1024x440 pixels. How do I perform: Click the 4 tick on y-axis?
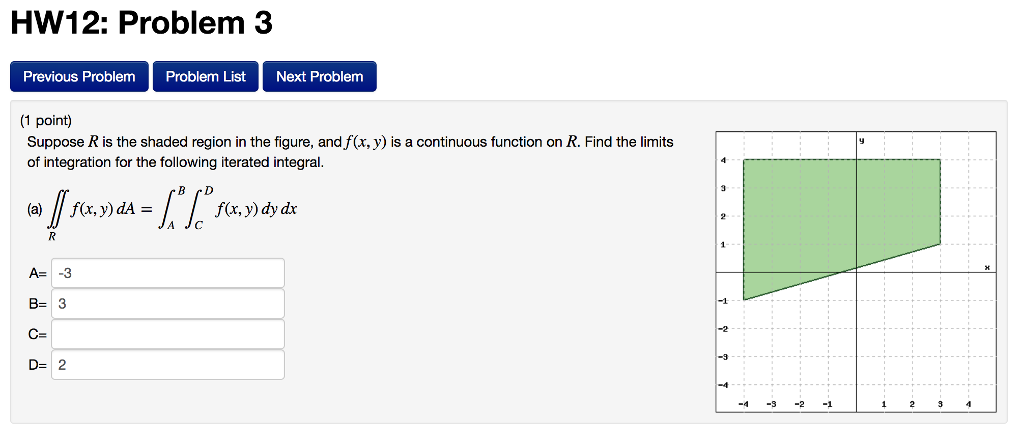pos(723,159)
